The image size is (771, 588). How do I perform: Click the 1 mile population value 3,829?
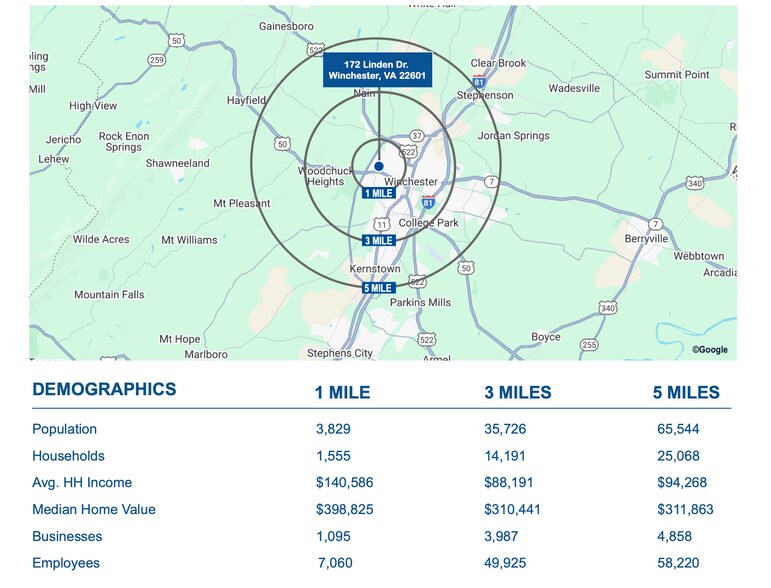[x=333, y=429]
